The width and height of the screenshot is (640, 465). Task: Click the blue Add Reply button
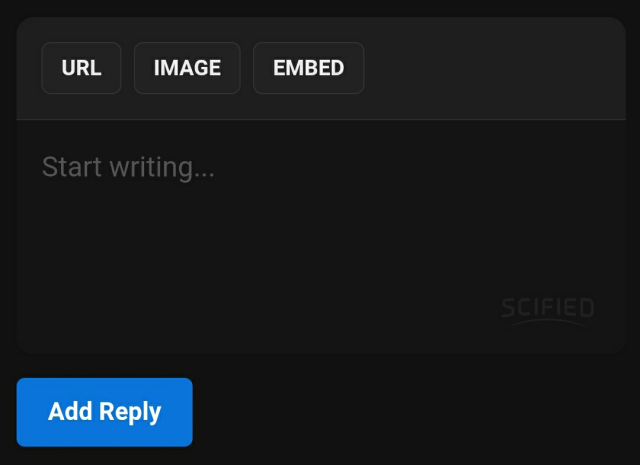click(x=104, y=412)
